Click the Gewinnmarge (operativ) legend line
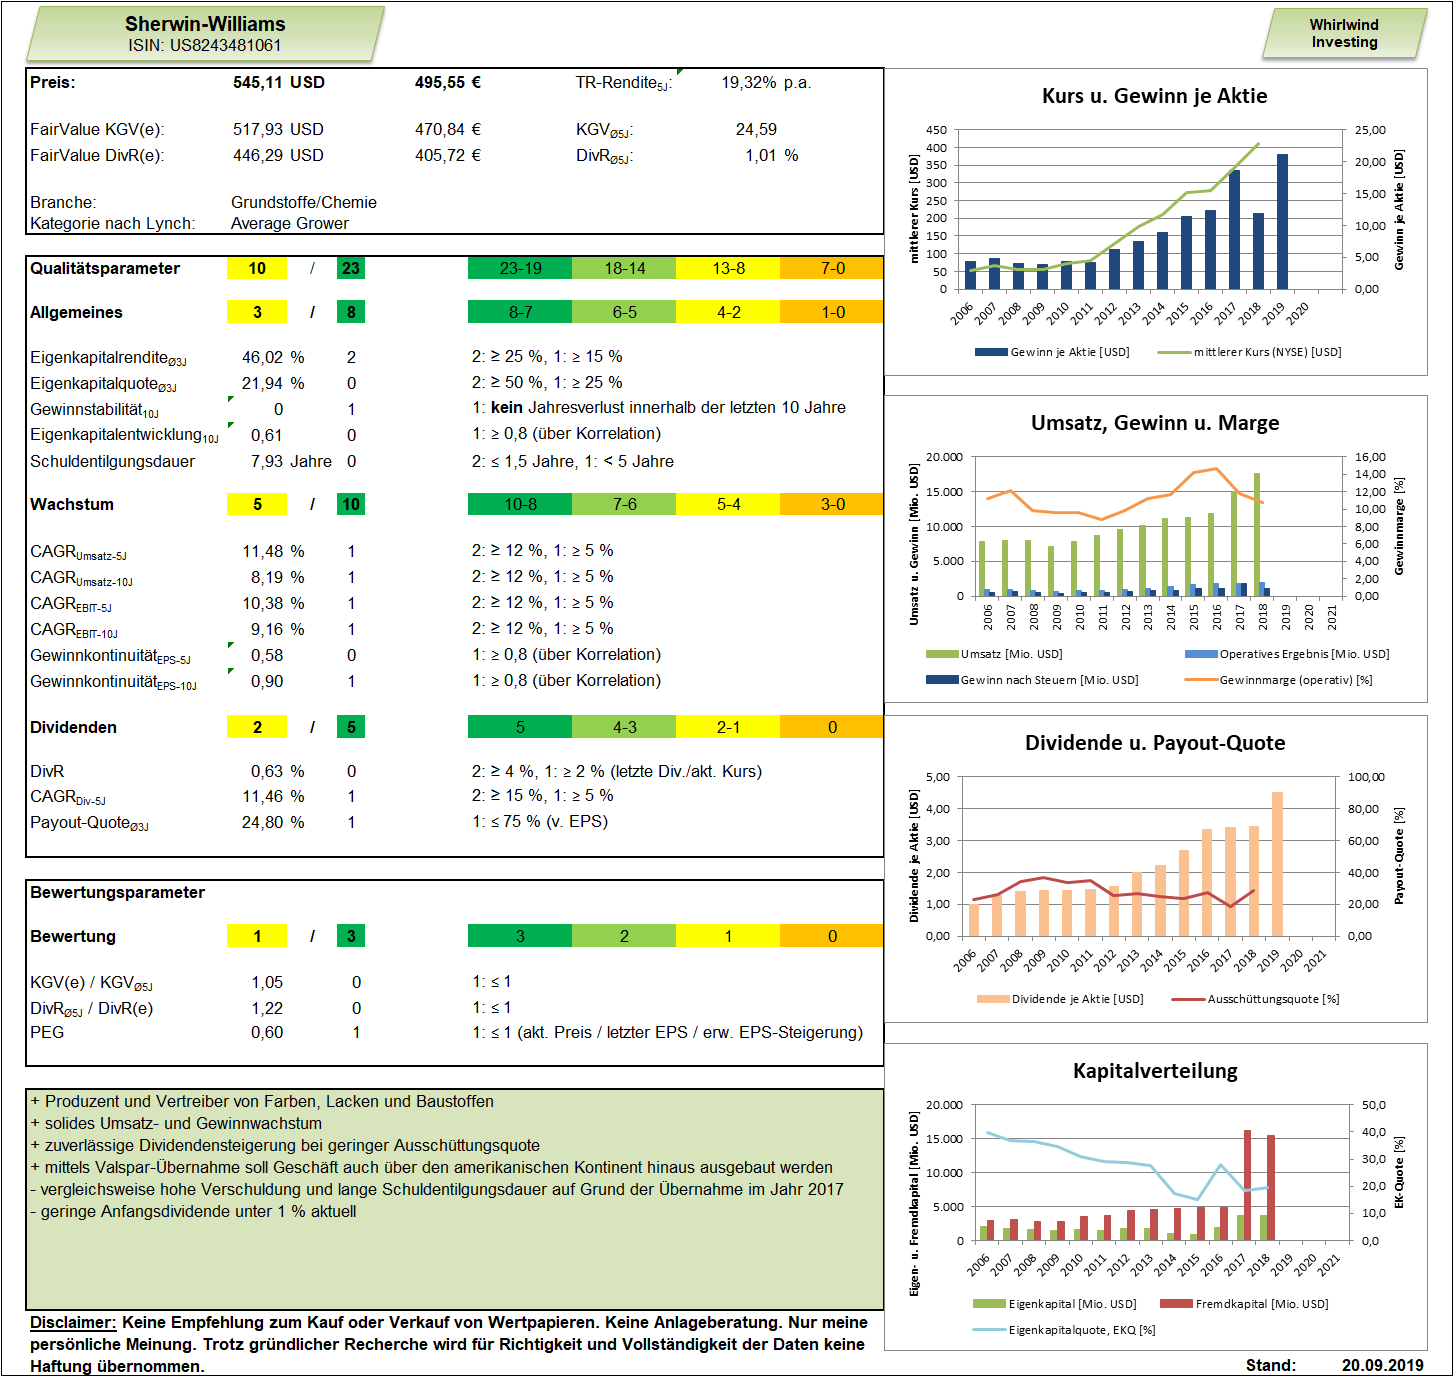1454x1377 pixels. coord(1201,680)
